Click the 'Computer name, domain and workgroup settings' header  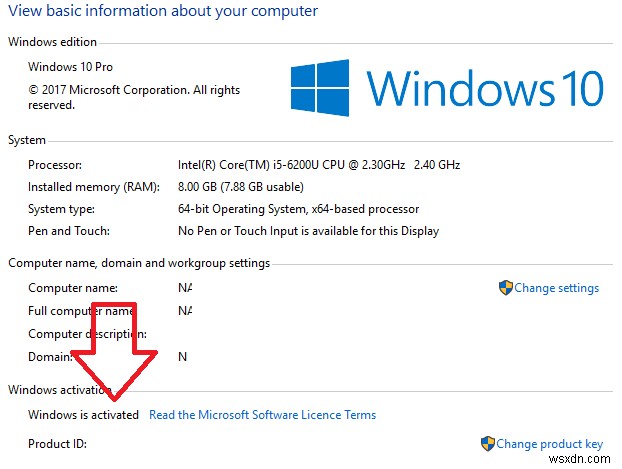click(x=139, y=263)
